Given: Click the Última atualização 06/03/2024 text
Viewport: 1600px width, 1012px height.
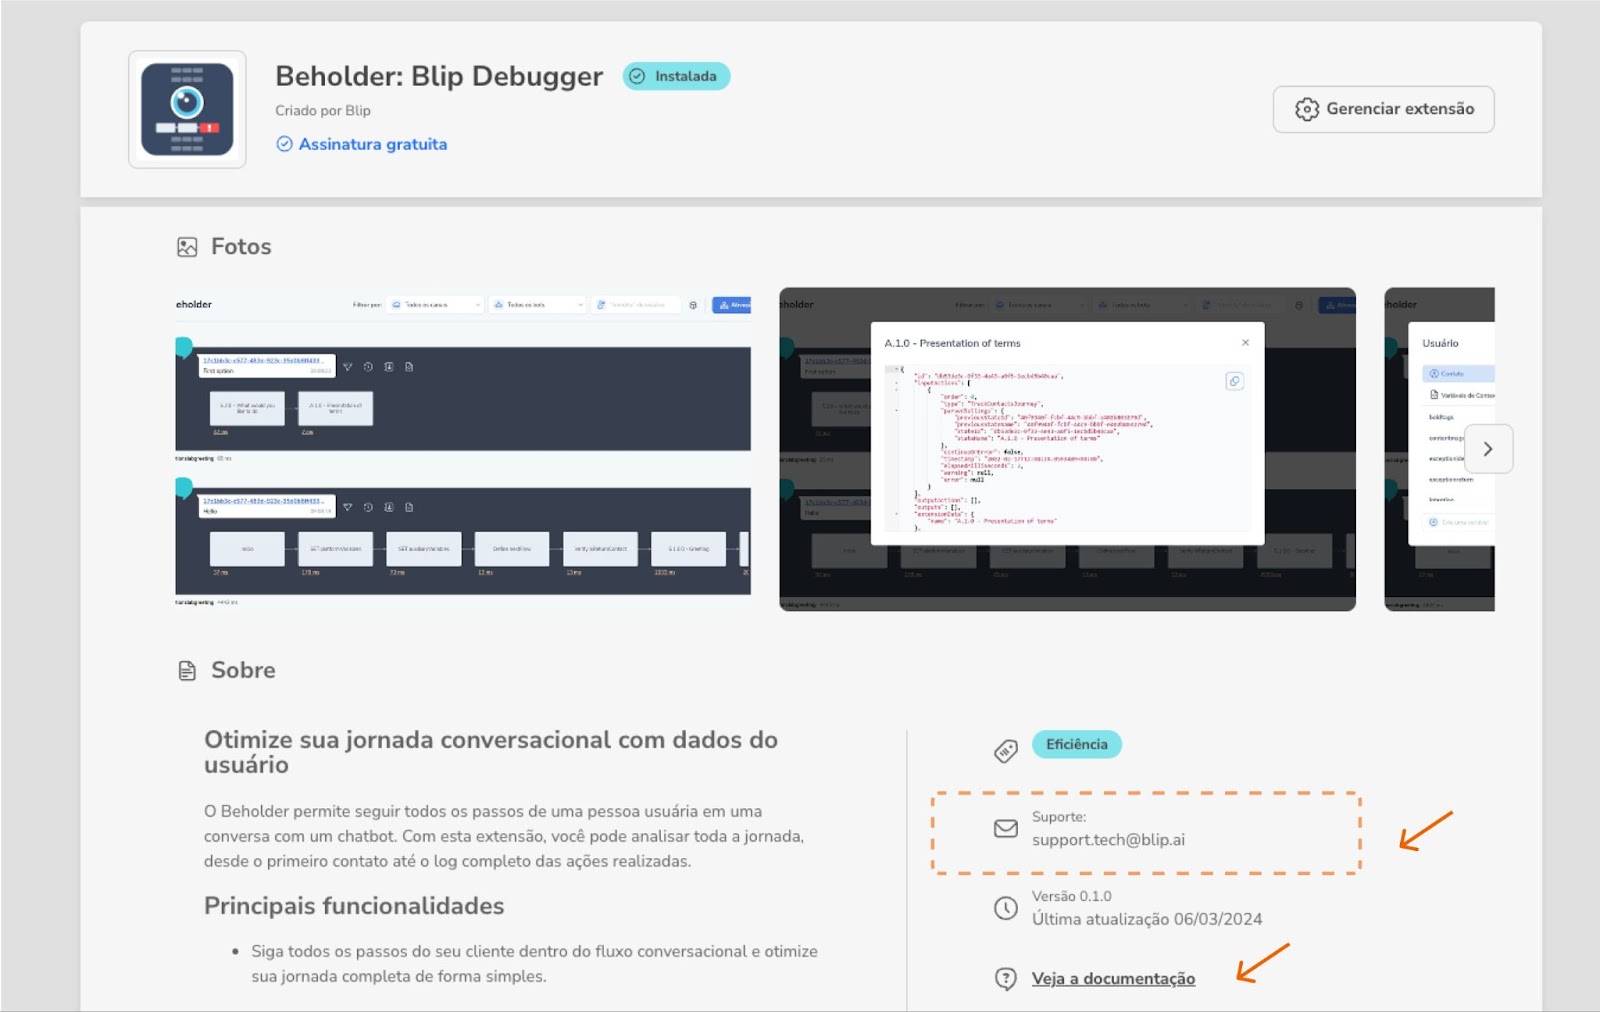Looking at the screenshot, I should point(1147,919).
